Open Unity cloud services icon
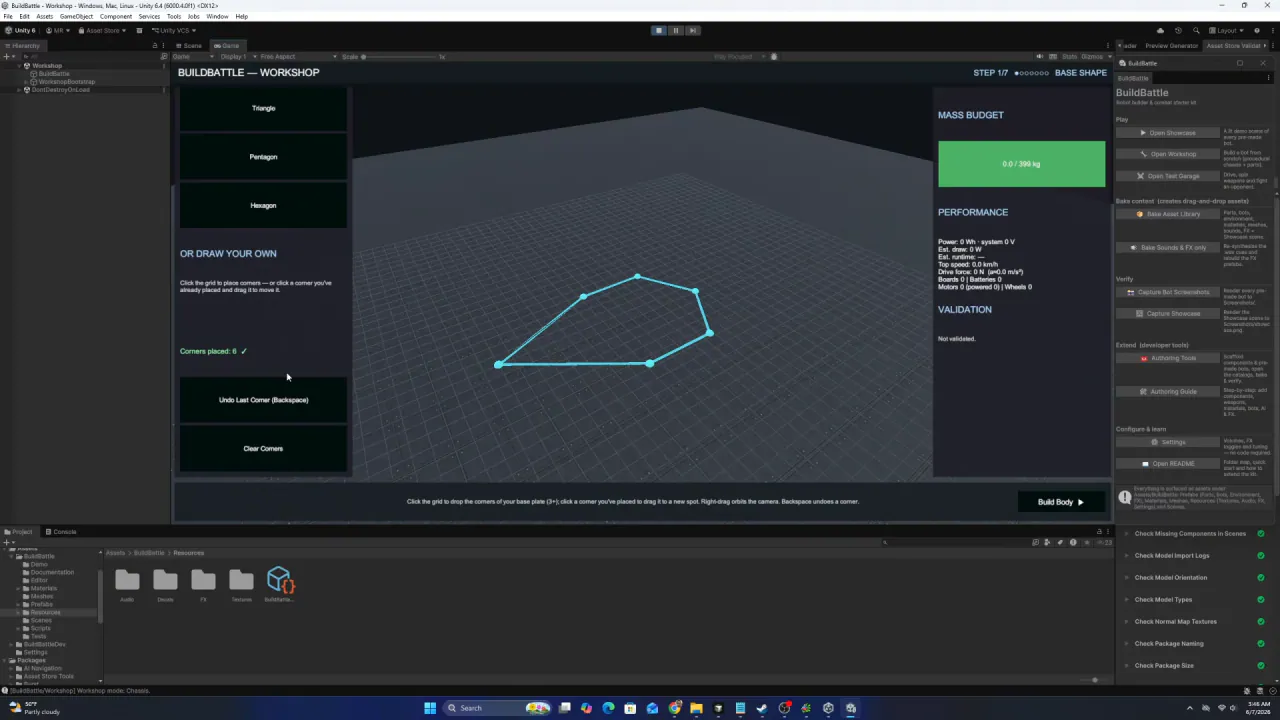The image size is (1280, 720). pyautogui.click(x=1160, y=30)
